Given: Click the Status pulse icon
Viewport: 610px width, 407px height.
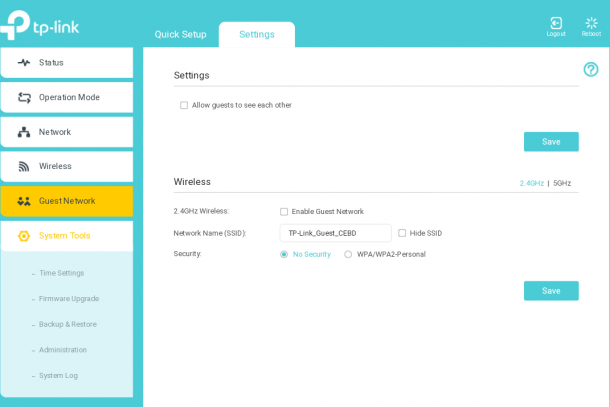Looking at the screenshot, I should [24, 63].
